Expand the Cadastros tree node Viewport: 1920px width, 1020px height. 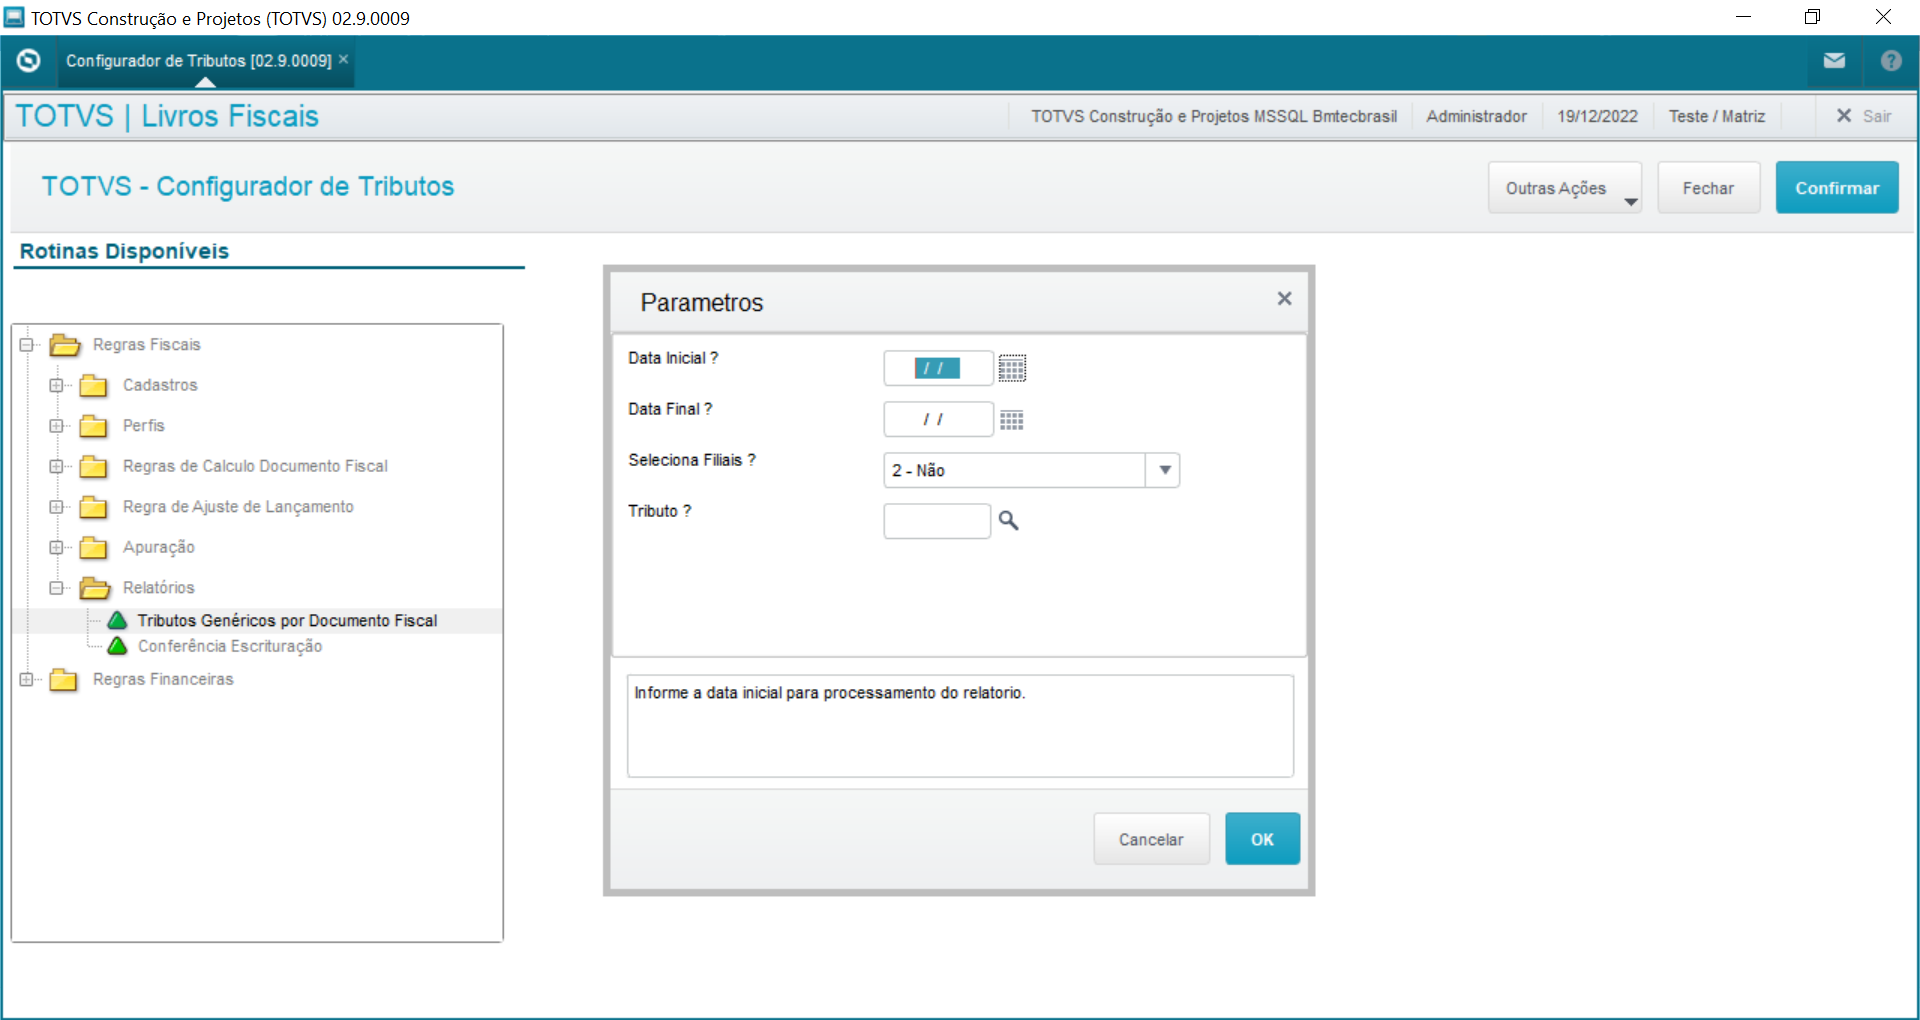(56, 386)
